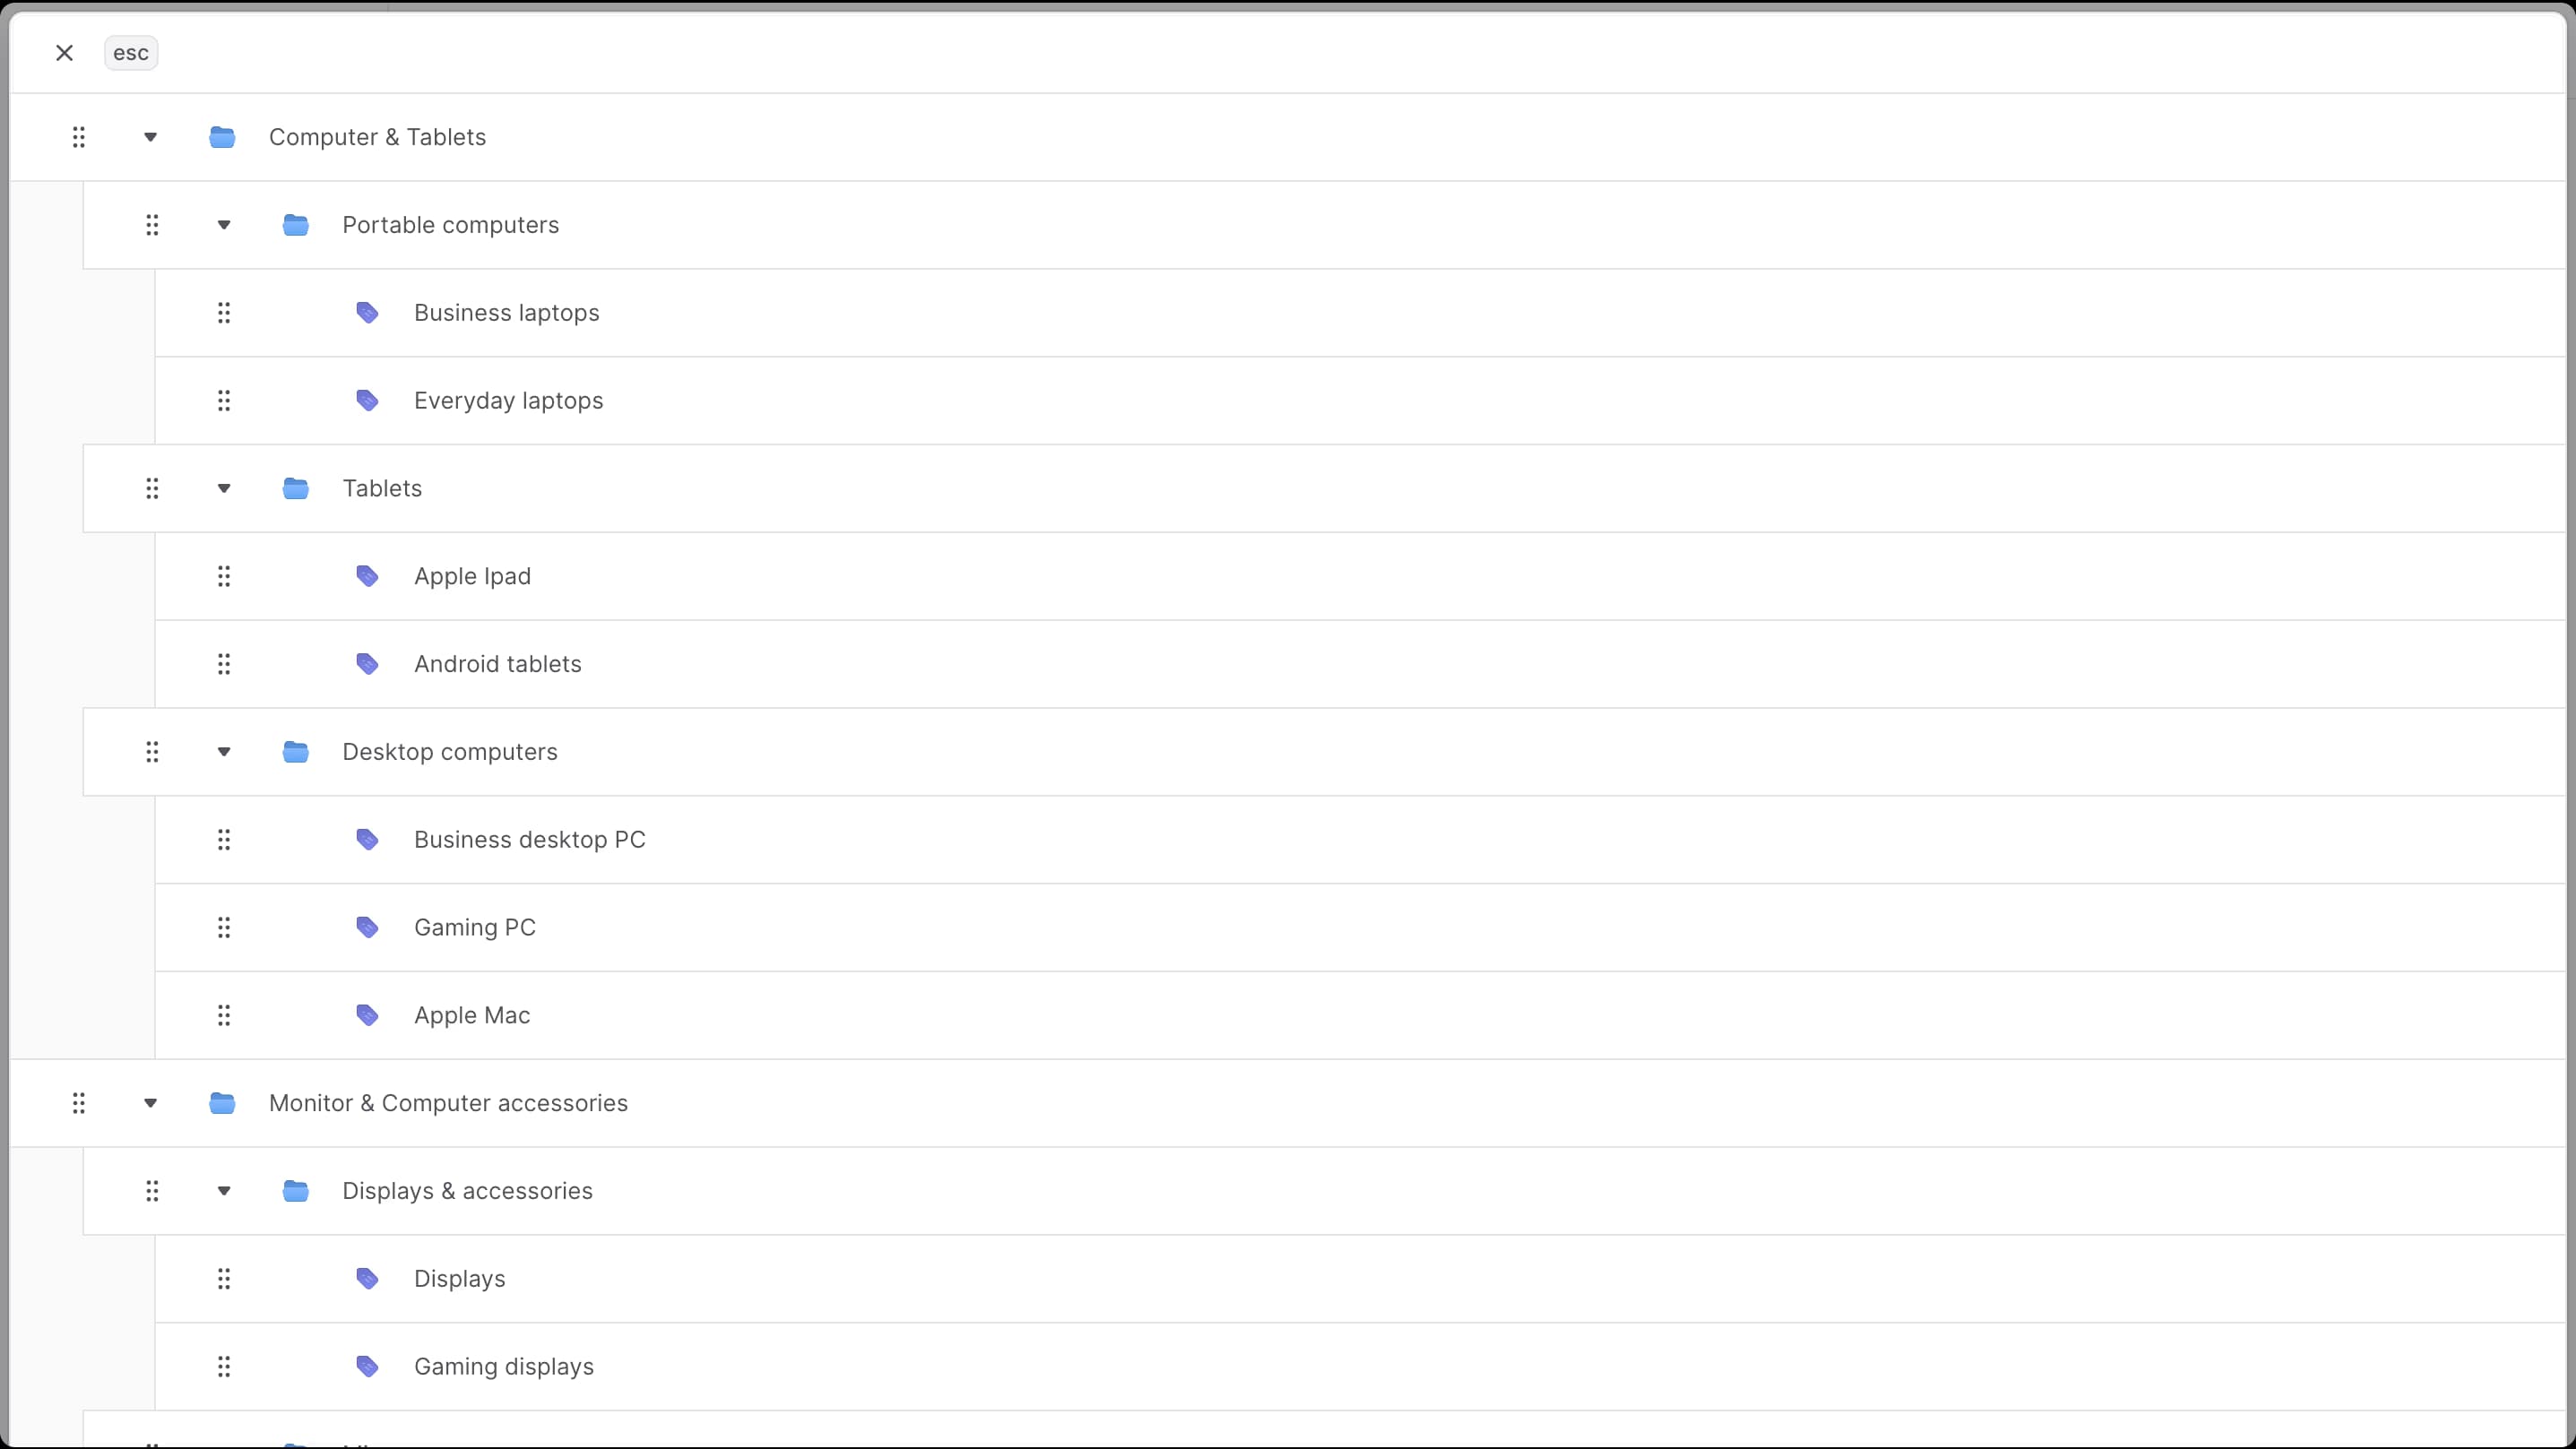Select the Tablets folder icon
Screen dimensions: 2576x1449
[296, 488]
